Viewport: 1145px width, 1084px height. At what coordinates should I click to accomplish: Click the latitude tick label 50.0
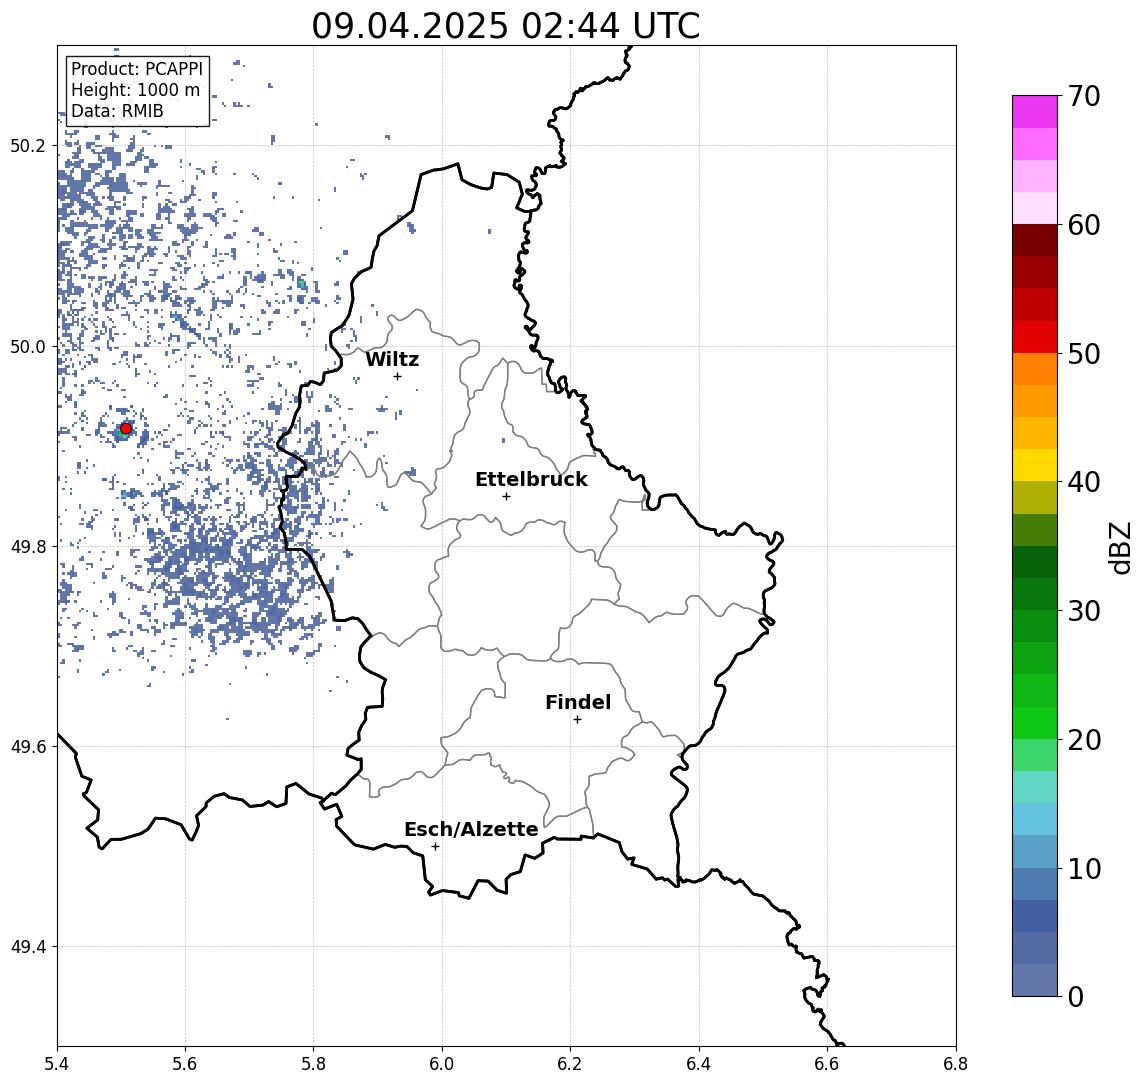coord(27,346)
